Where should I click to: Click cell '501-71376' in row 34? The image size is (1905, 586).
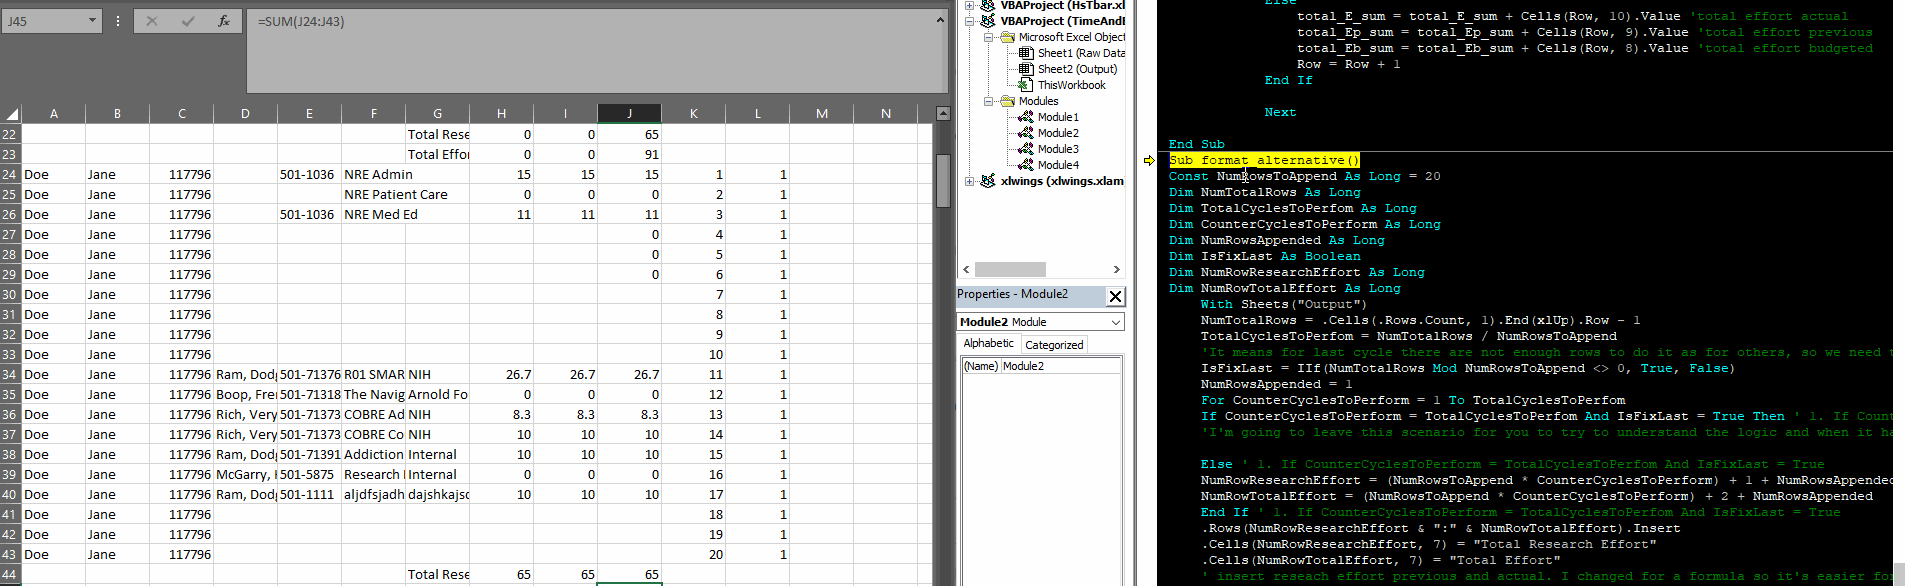(x=309, y=374)
